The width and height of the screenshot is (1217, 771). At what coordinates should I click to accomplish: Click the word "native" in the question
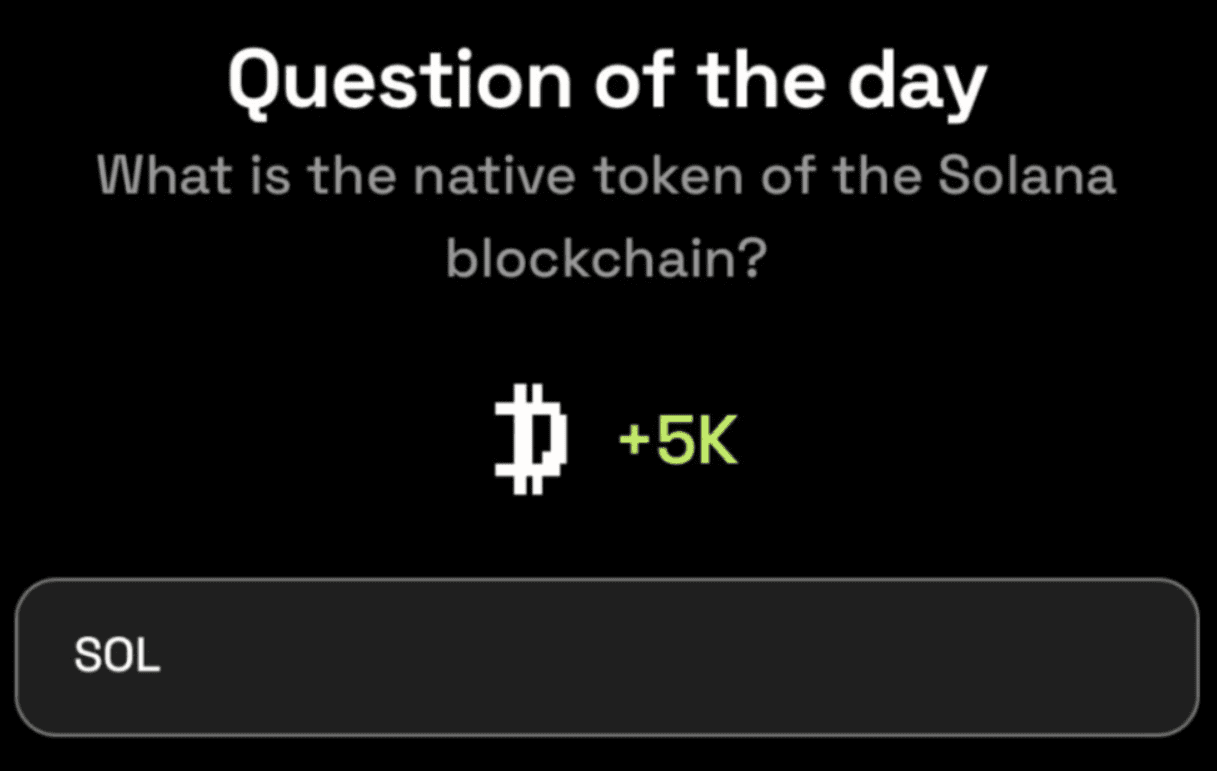pyautogui.click(x=494, y=178)
